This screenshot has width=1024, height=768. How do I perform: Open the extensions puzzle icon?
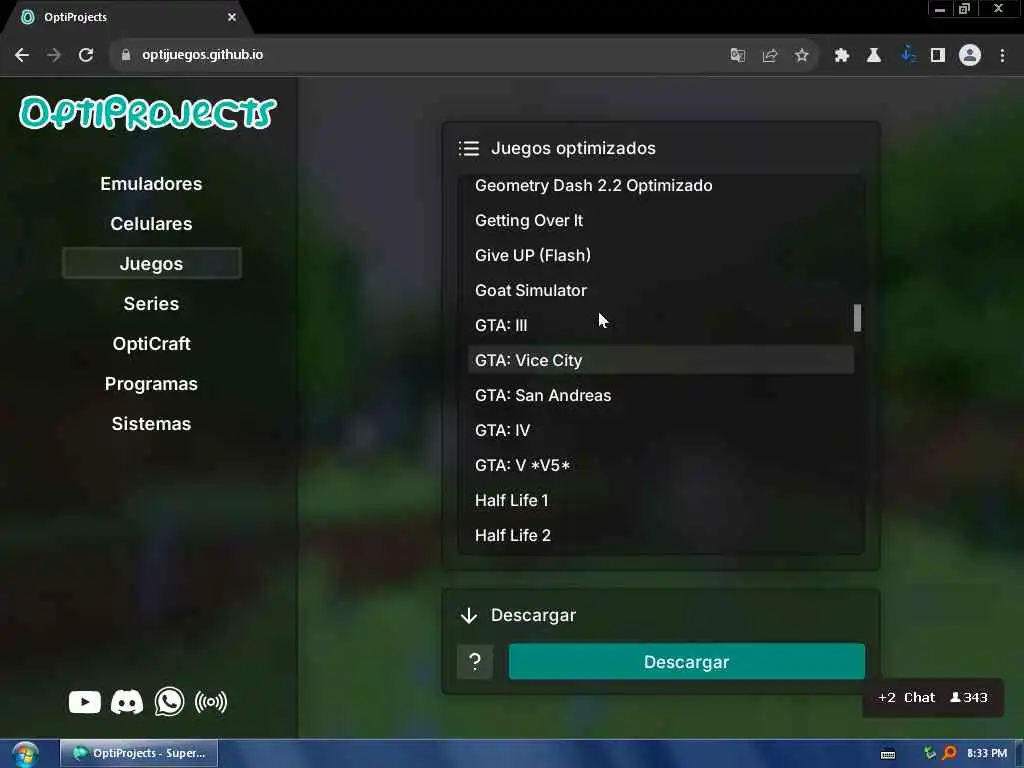[x=842, y=55]
